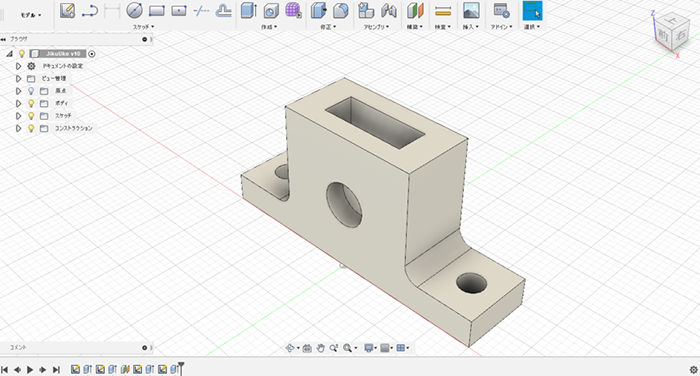Pick the center Rectangle sketch tool

point(179,11)
